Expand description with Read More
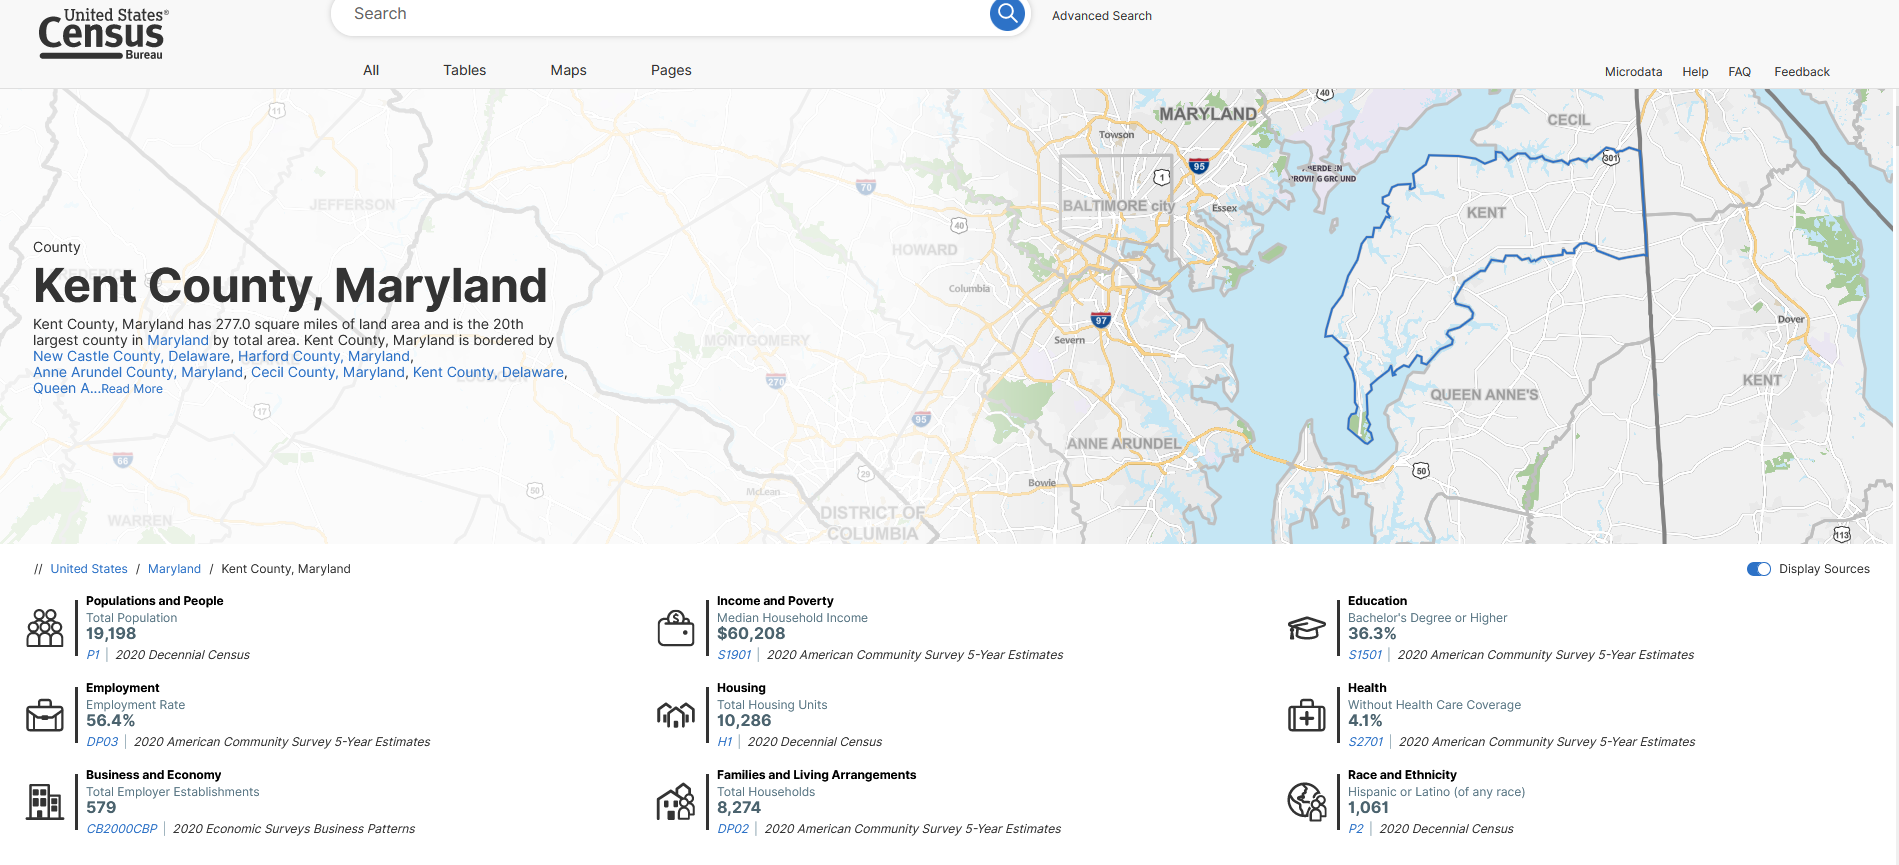1899x865 pixels. 131,389
